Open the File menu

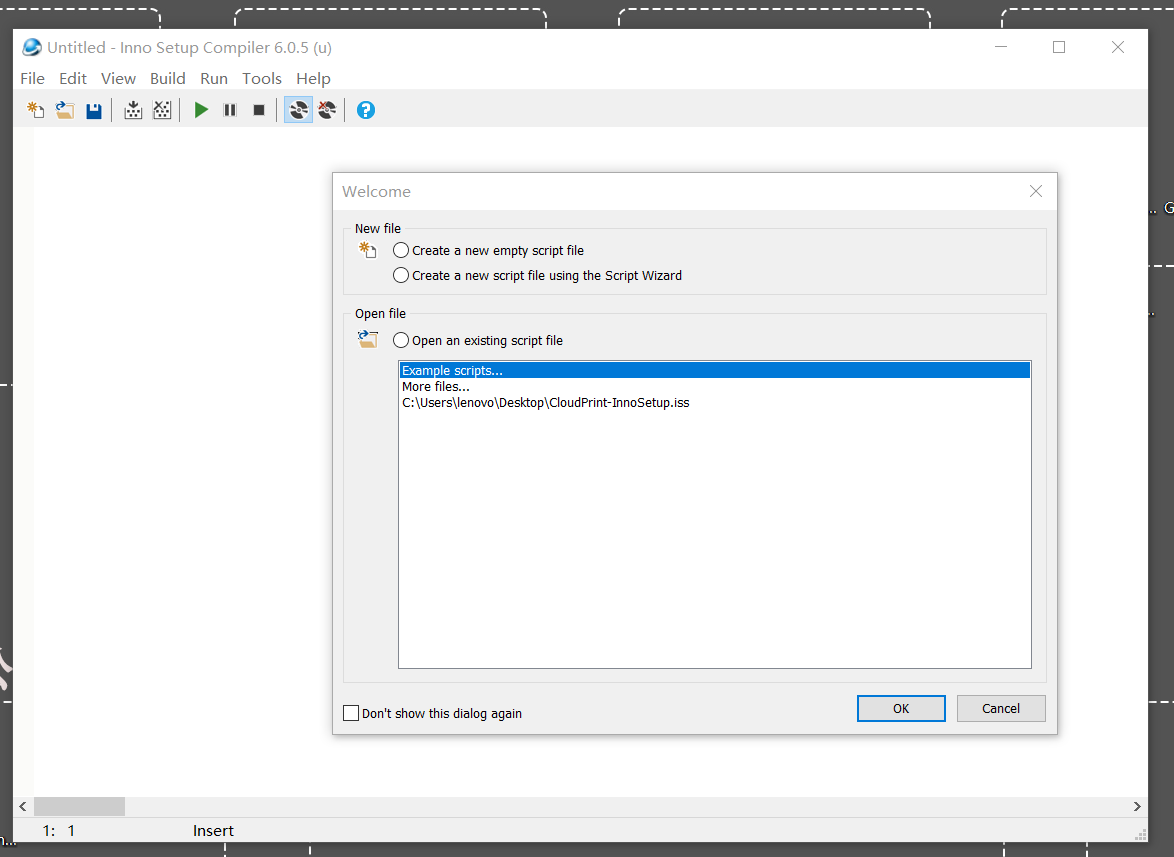(x=32, y=79)
